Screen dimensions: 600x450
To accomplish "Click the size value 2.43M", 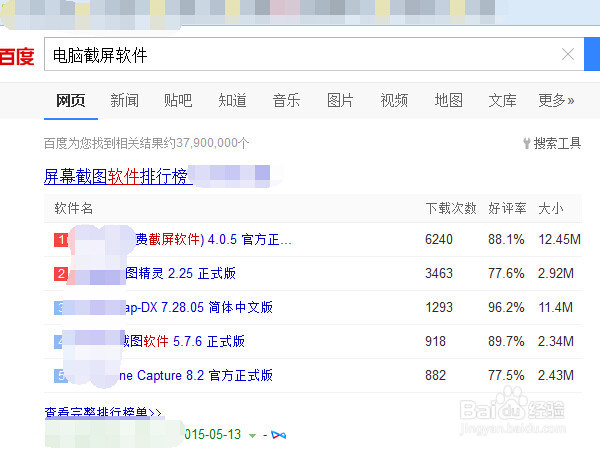I will tap(556, 375).
